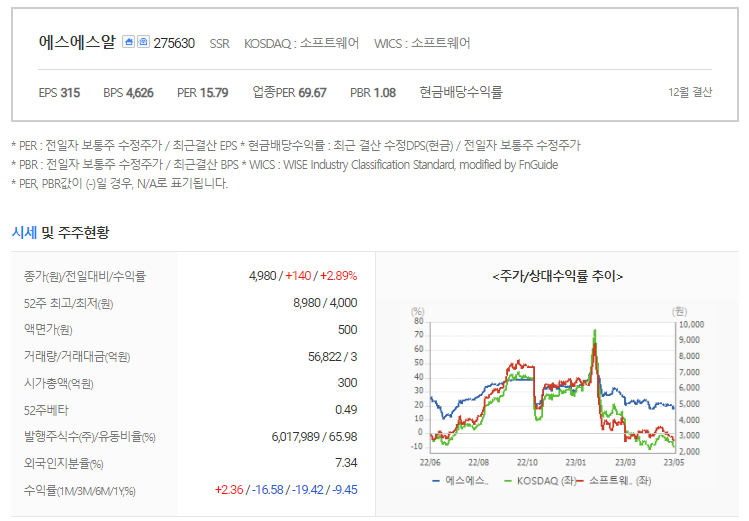Click the N/A로 표기됩니다 footnote
This screenshot has width=749, height=521.
pos(120,183)
